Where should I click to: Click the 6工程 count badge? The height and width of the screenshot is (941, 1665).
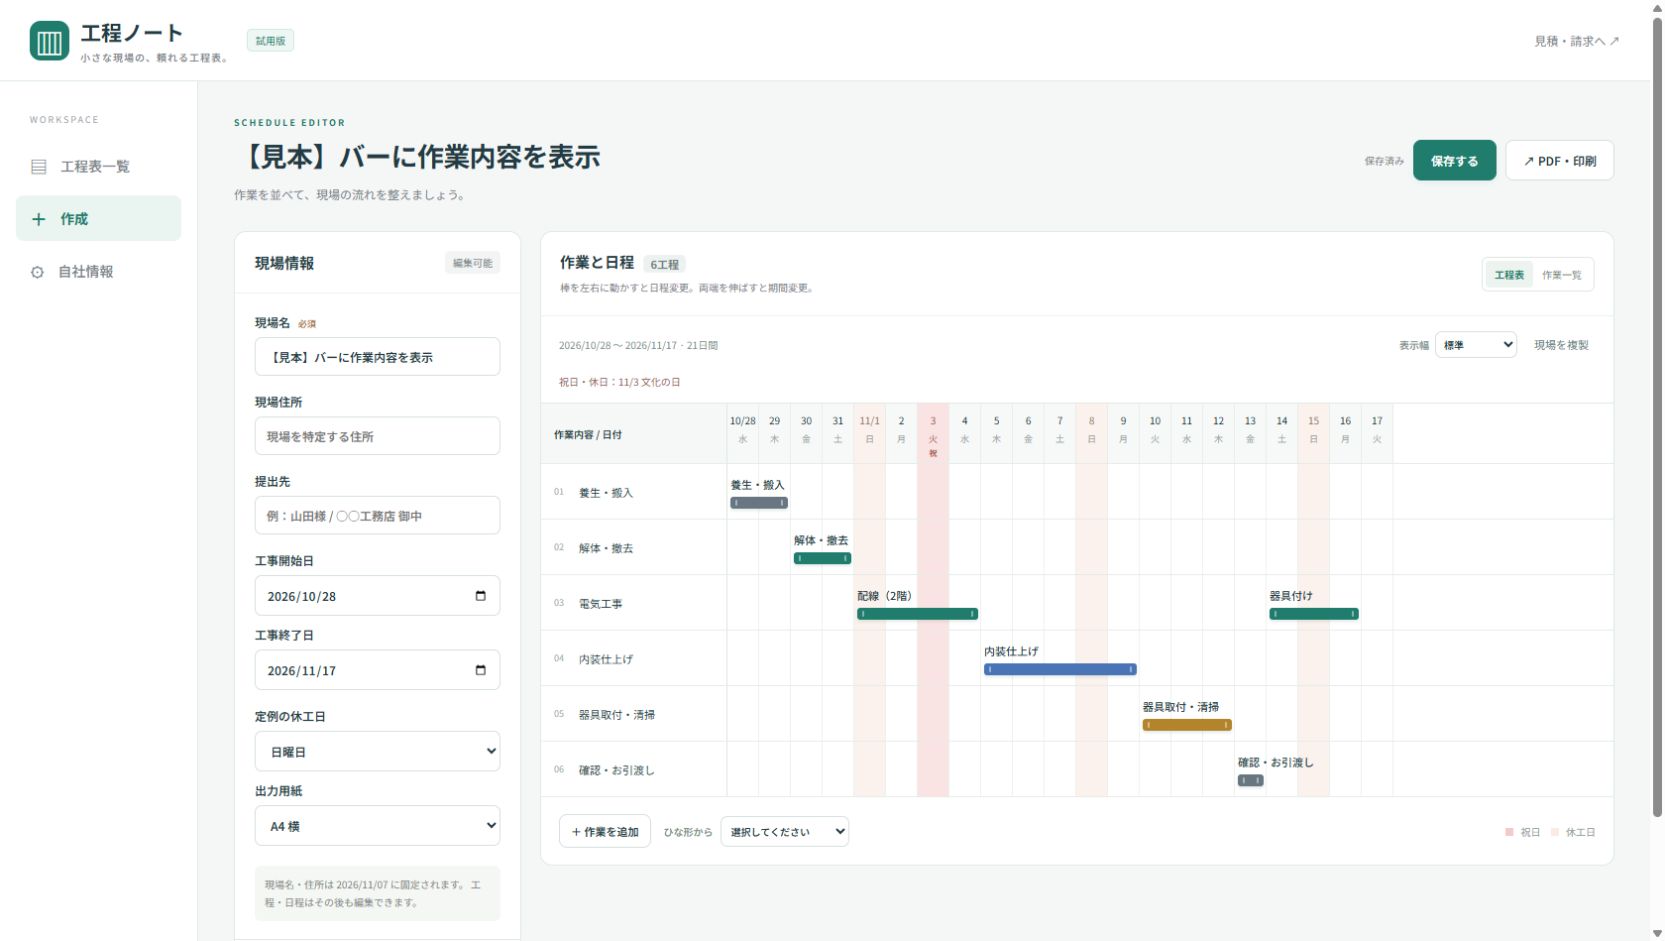point(664,265)
